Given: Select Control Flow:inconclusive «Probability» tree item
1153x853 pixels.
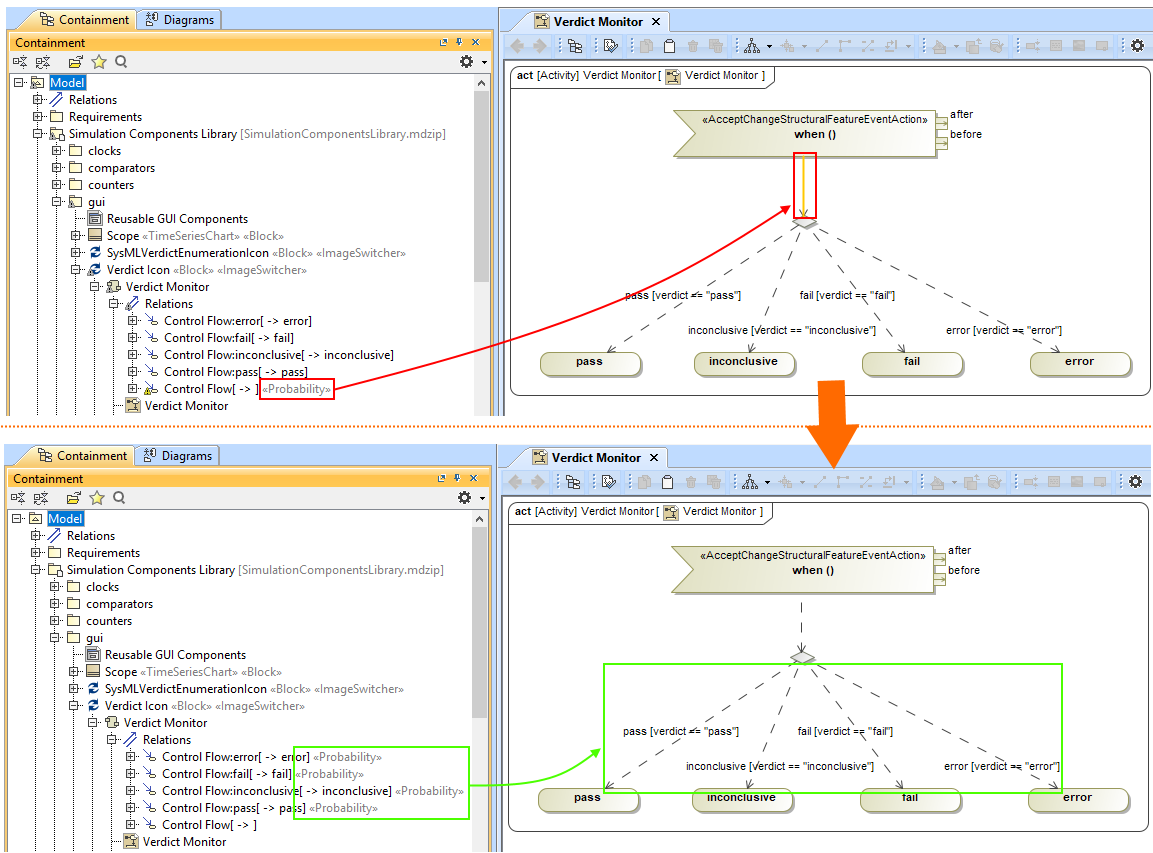Looking at the screenshot, I should pyautogui.click(x=312, y=791).
